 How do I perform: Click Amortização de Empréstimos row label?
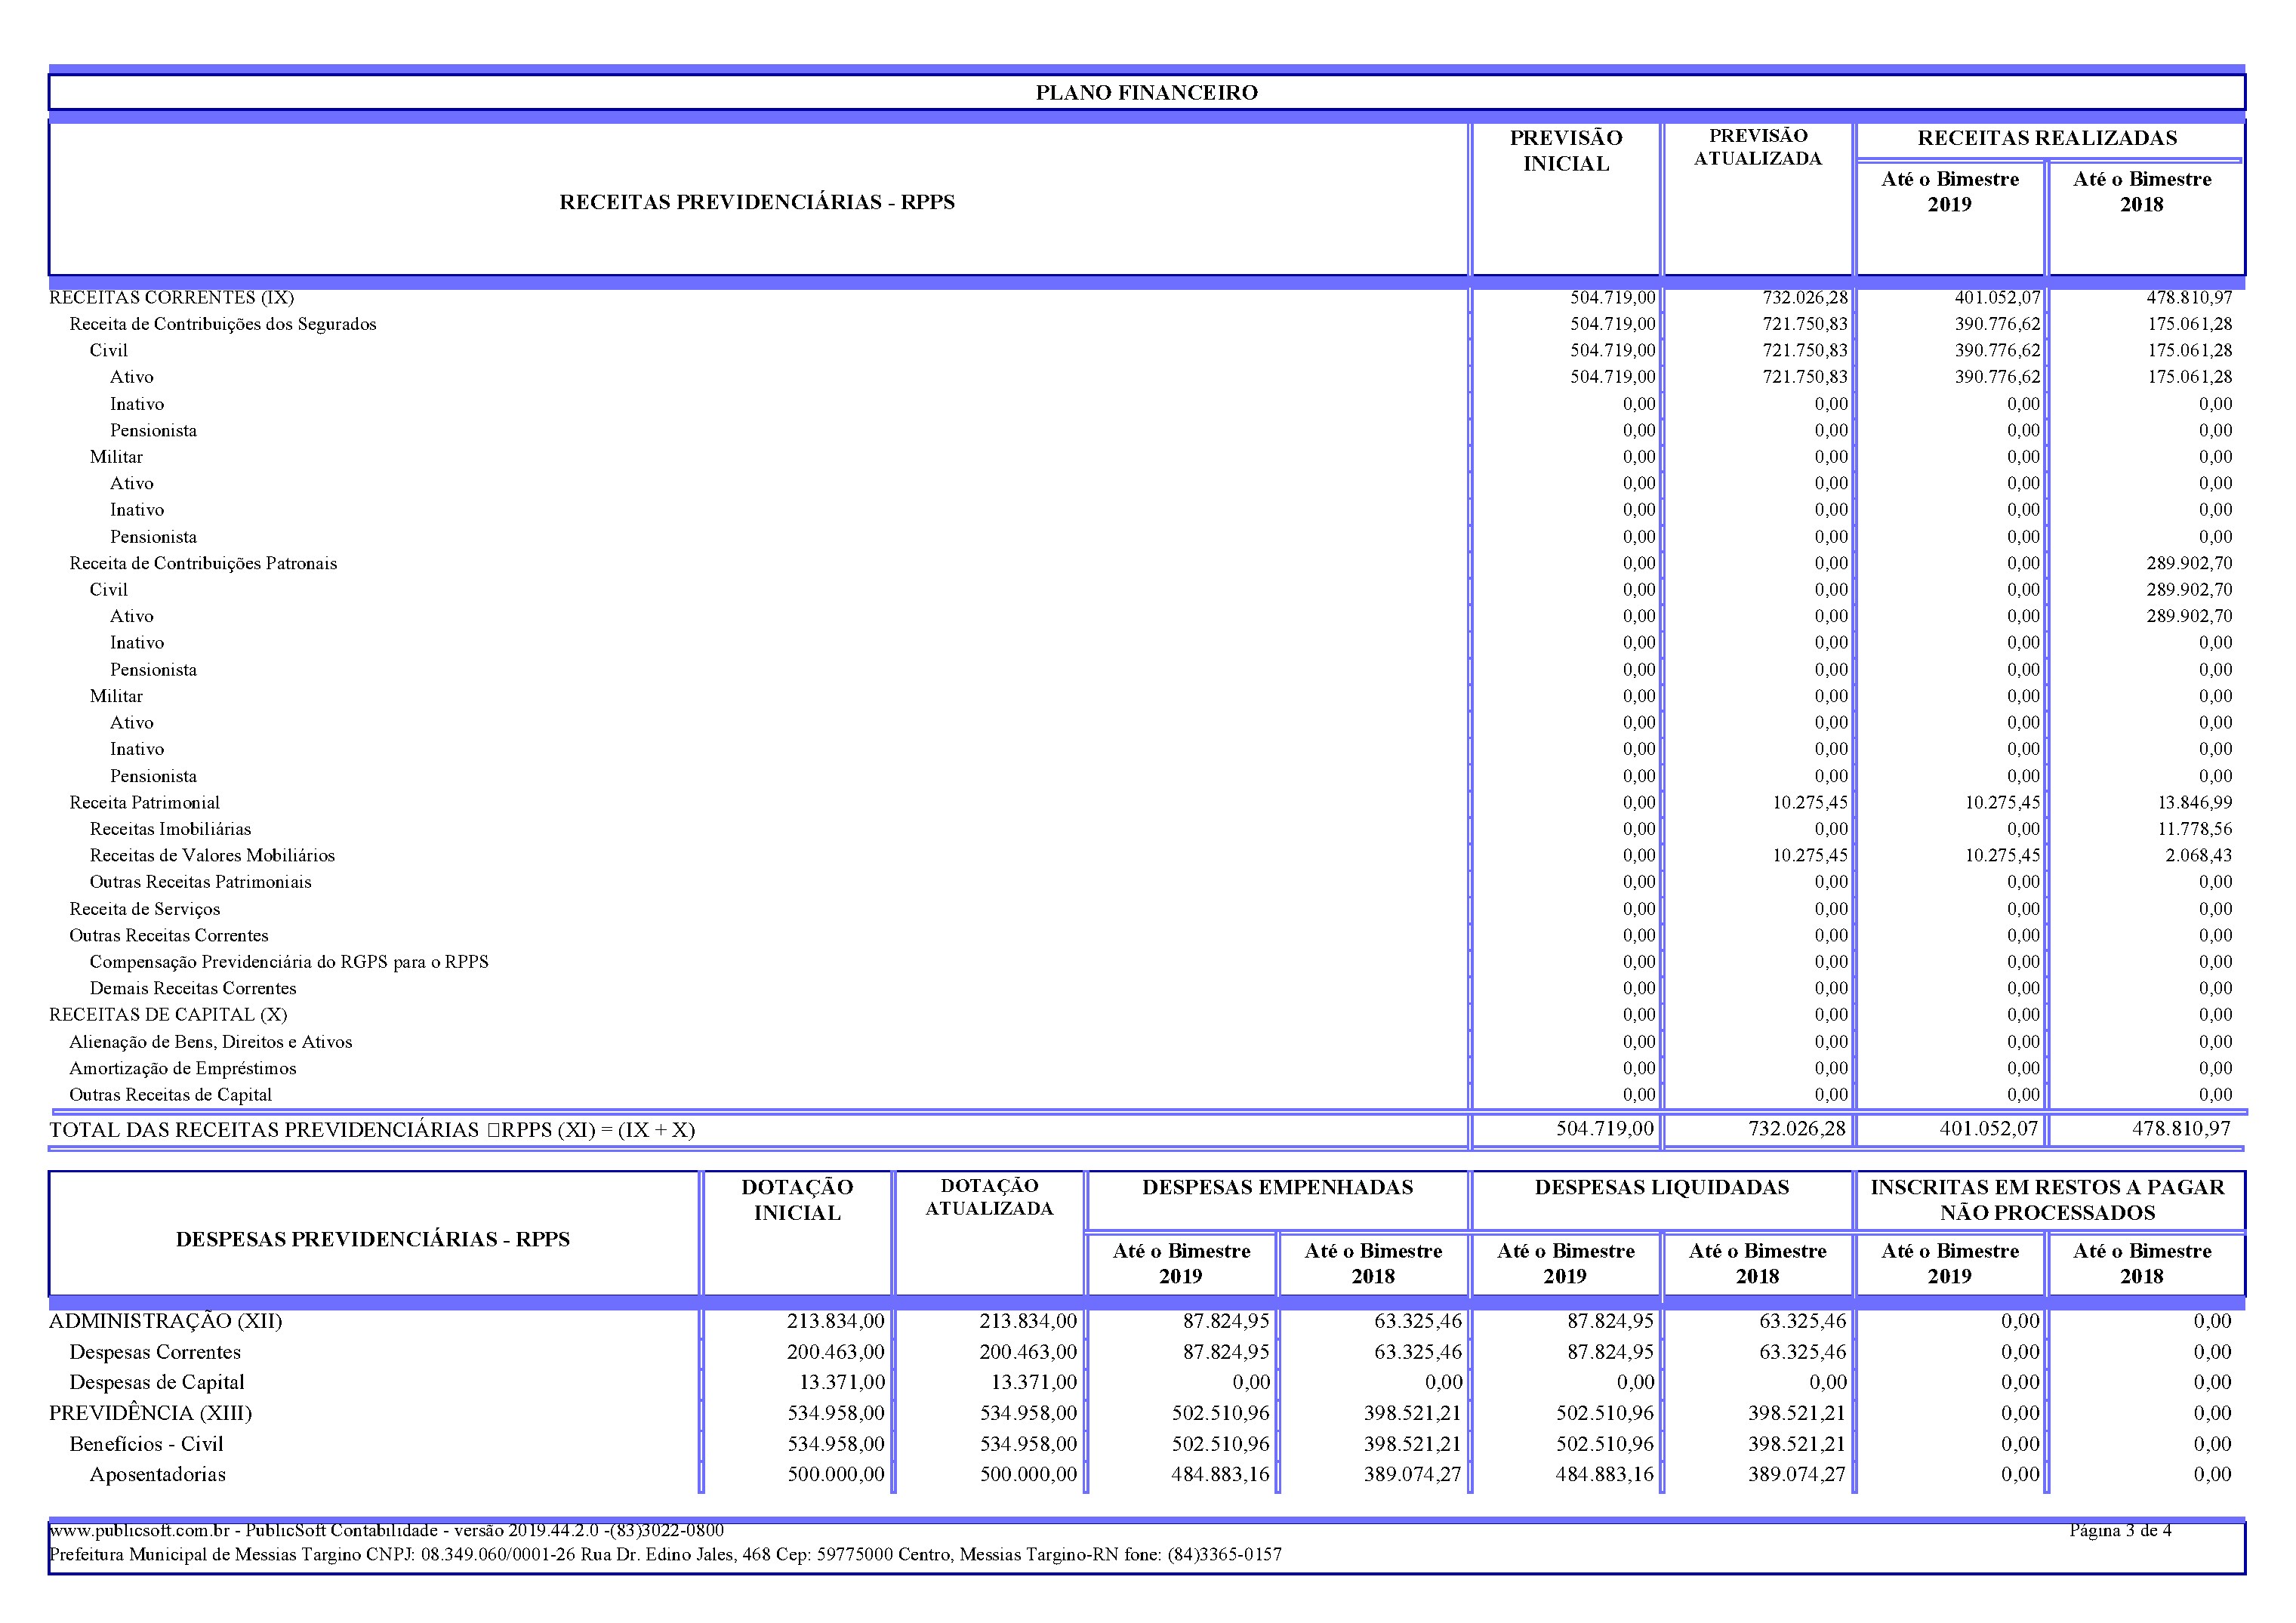tap(182, 1068)
